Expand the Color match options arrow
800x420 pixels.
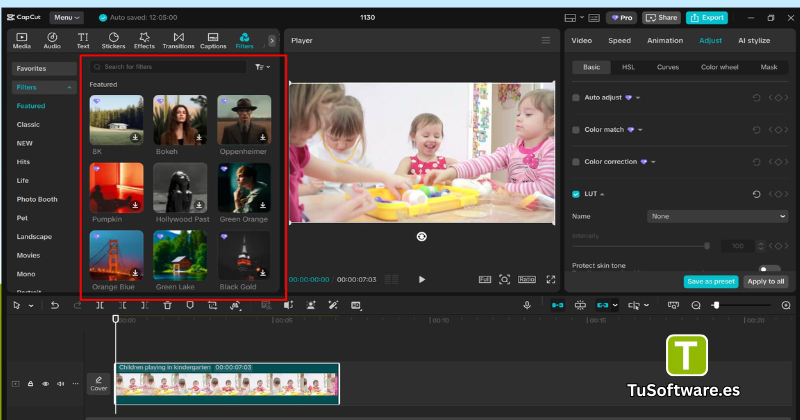pos(640,130)
